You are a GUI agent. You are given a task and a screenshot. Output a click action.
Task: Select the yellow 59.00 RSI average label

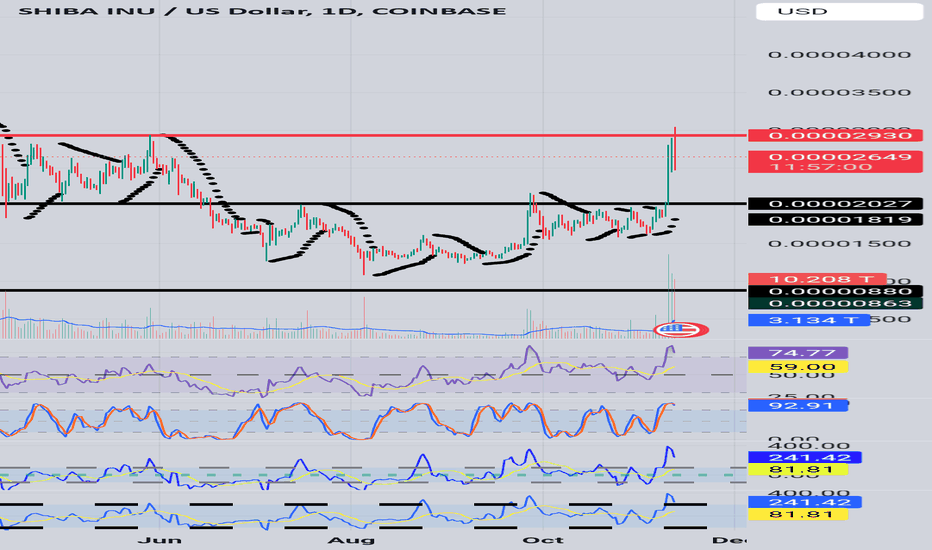click(x=798, y=367)
